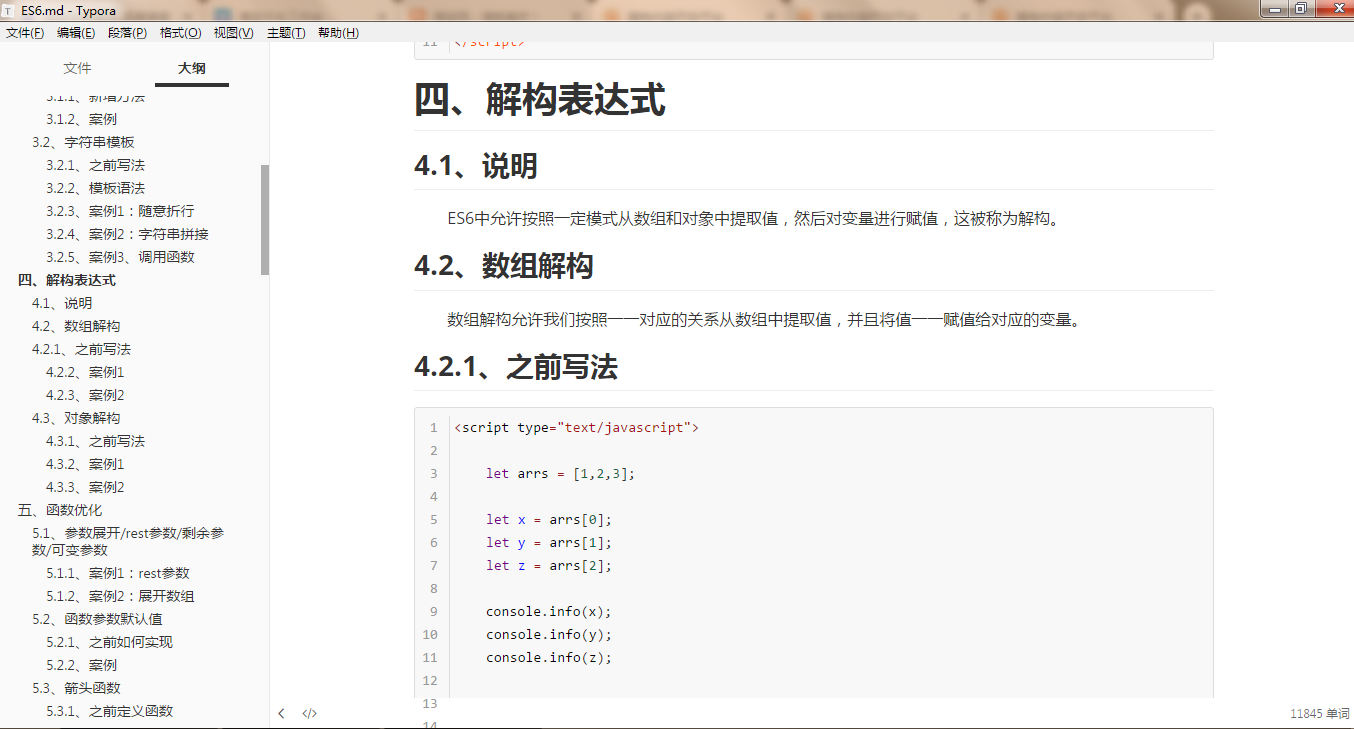1354x729 pixels.
Task: Click the sidebar outline scrollbar thumb
Action: [x=265, y=220]
